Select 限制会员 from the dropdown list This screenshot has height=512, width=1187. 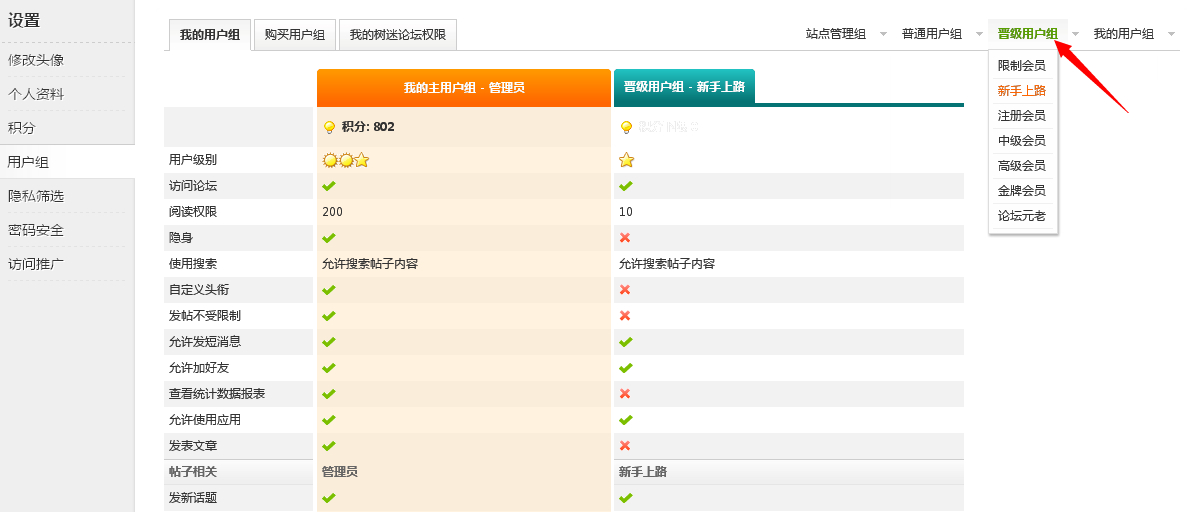pos(1022,66)
